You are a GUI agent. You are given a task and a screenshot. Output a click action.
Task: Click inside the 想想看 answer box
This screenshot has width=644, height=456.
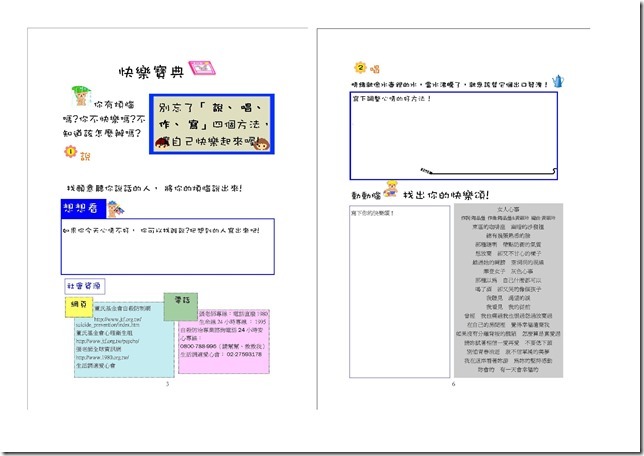click(x=166, y=250)
